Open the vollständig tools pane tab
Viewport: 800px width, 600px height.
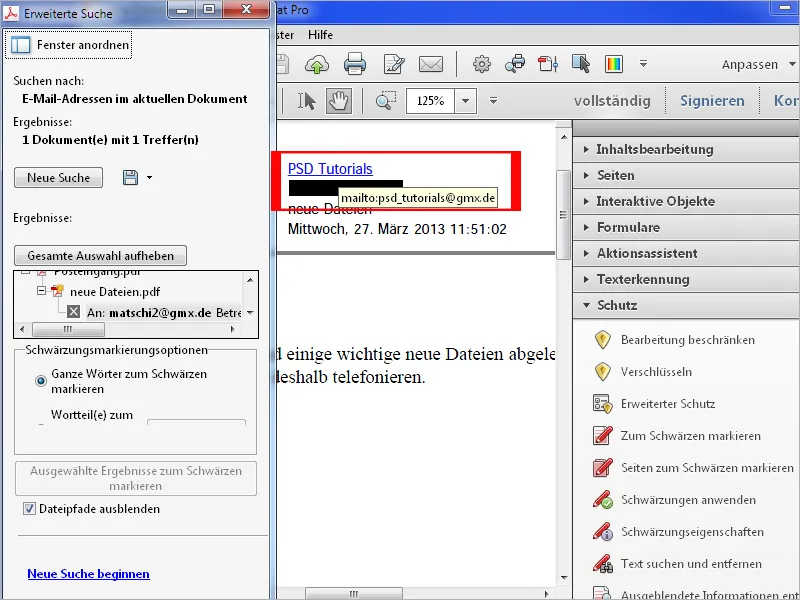(612, 101)
